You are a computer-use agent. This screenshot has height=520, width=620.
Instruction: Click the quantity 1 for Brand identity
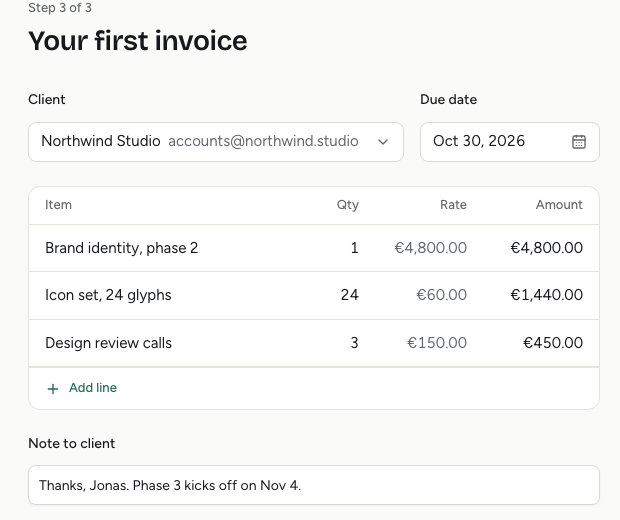(354, 248)
